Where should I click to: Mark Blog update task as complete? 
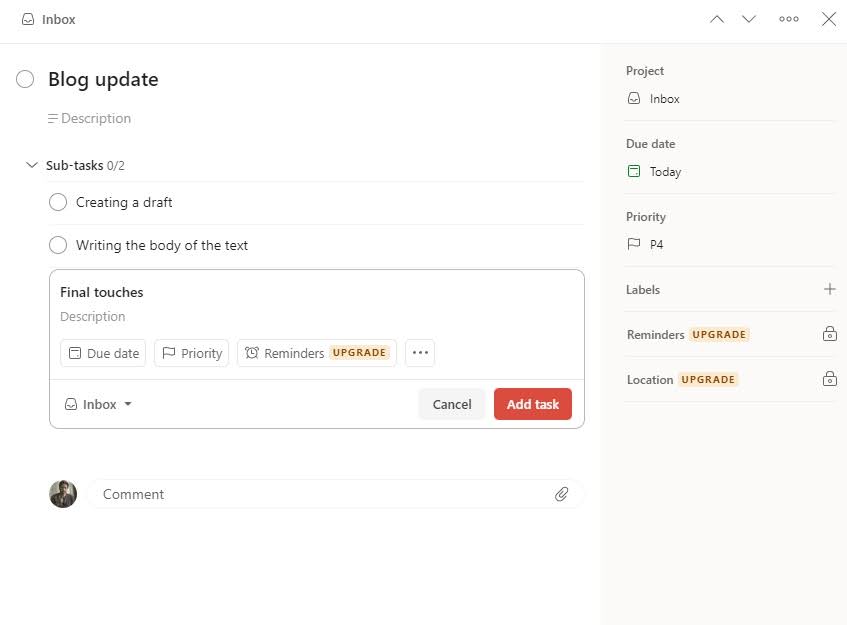[25, 79]
